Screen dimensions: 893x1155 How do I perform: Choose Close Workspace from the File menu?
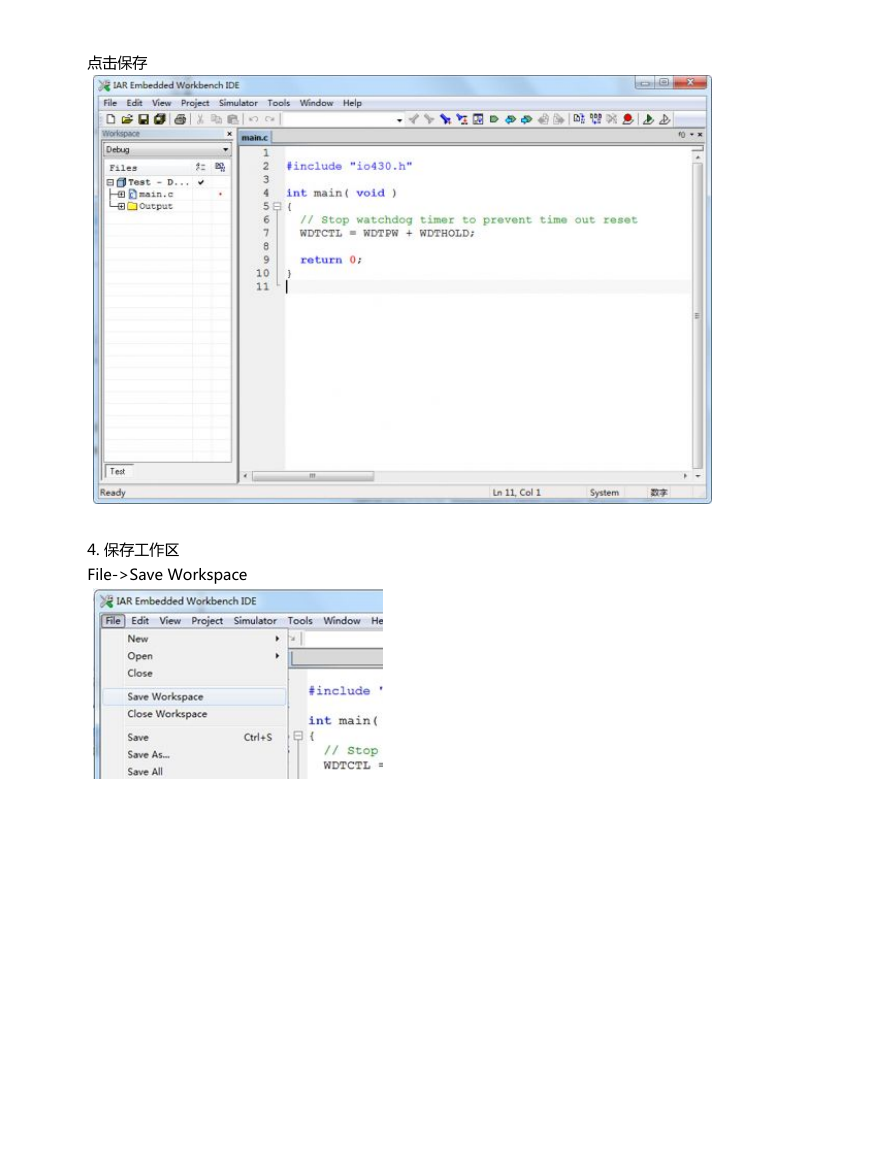click(194, 714)
